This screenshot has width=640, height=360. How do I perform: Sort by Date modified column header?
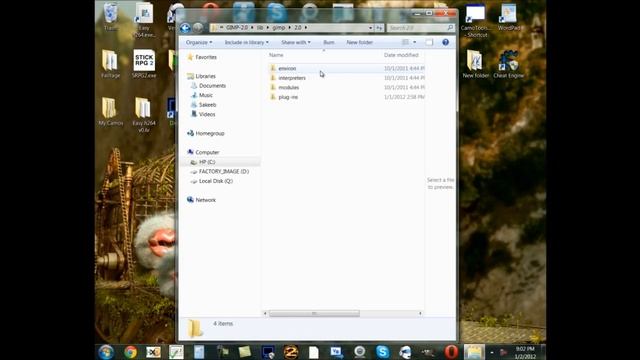tap(401, 55)
